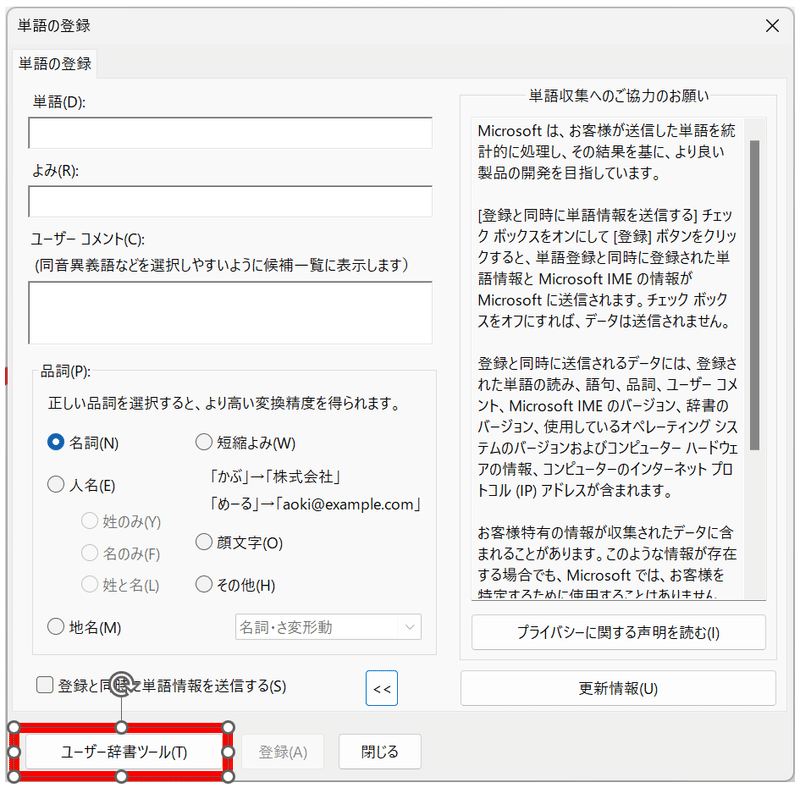The width and height of the screenshot is (800, 787).
Task: Click the hint 正しい品詞を選択すると、より高い変換精度を得られます。
Action: (x=224, y=403)
